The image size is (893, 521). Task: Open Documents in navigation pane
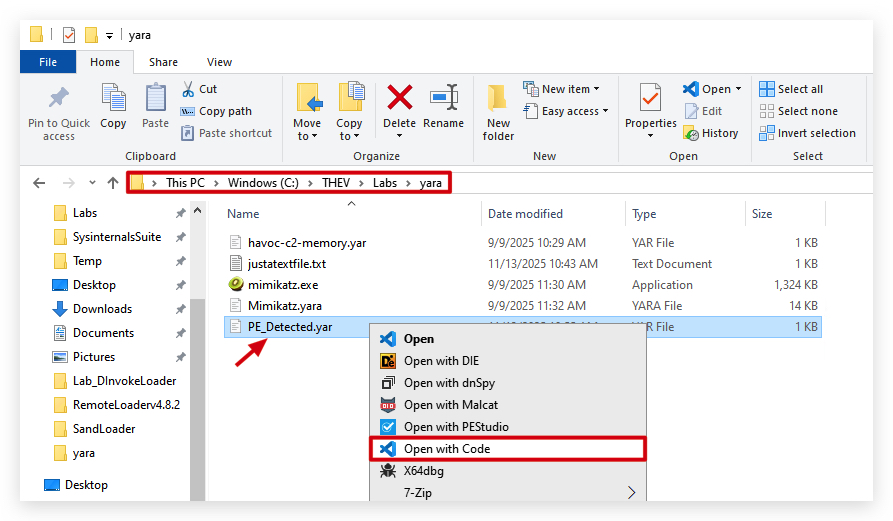(103, 333)
